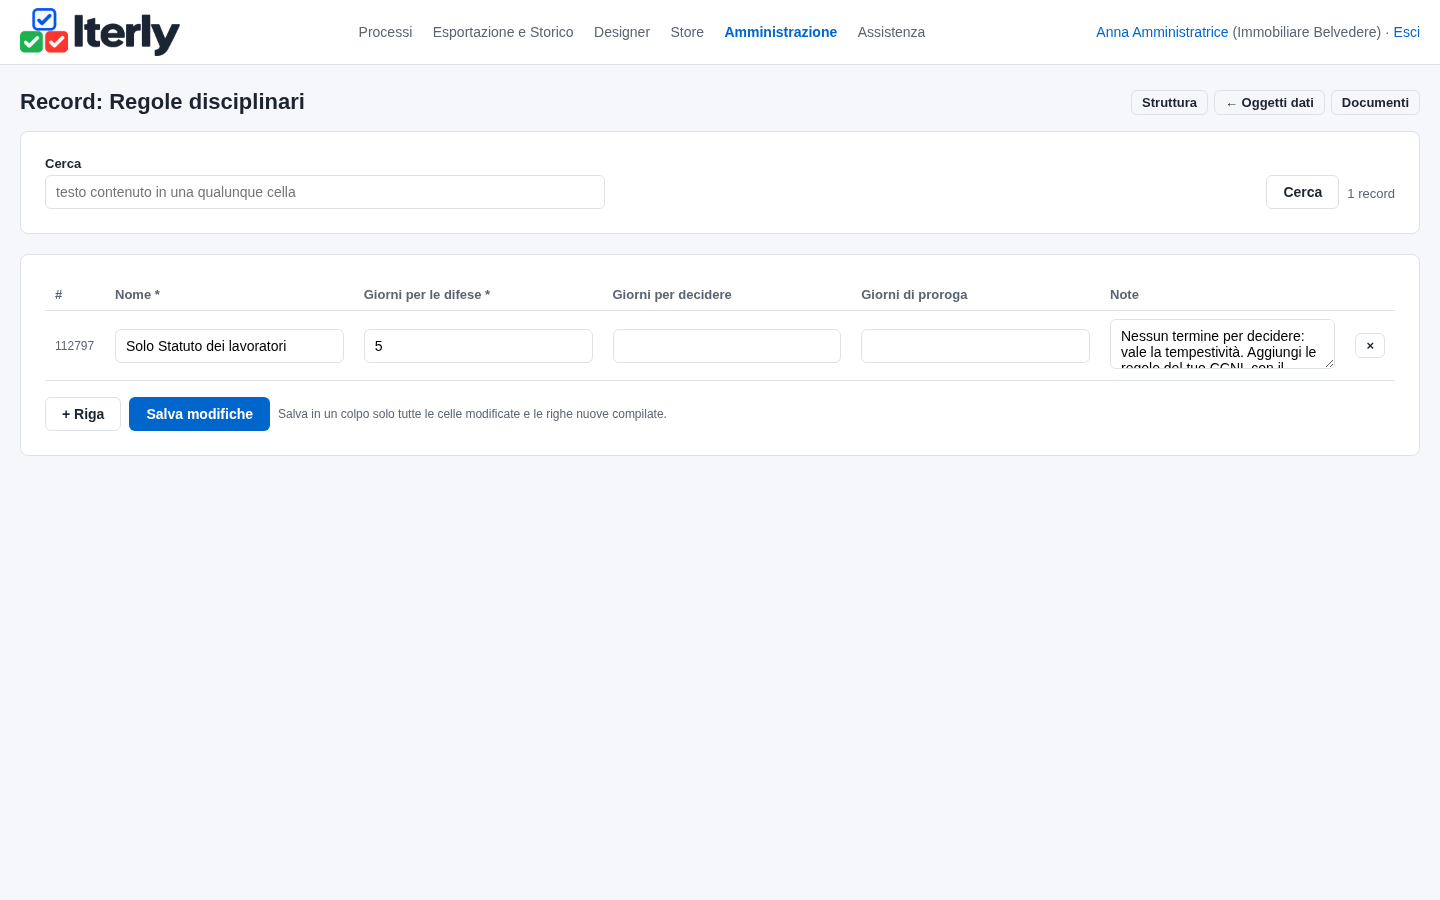Click the empty Giorni per decidere field
This screenshot has width=1440, height=900.
(x=727, y=346)
